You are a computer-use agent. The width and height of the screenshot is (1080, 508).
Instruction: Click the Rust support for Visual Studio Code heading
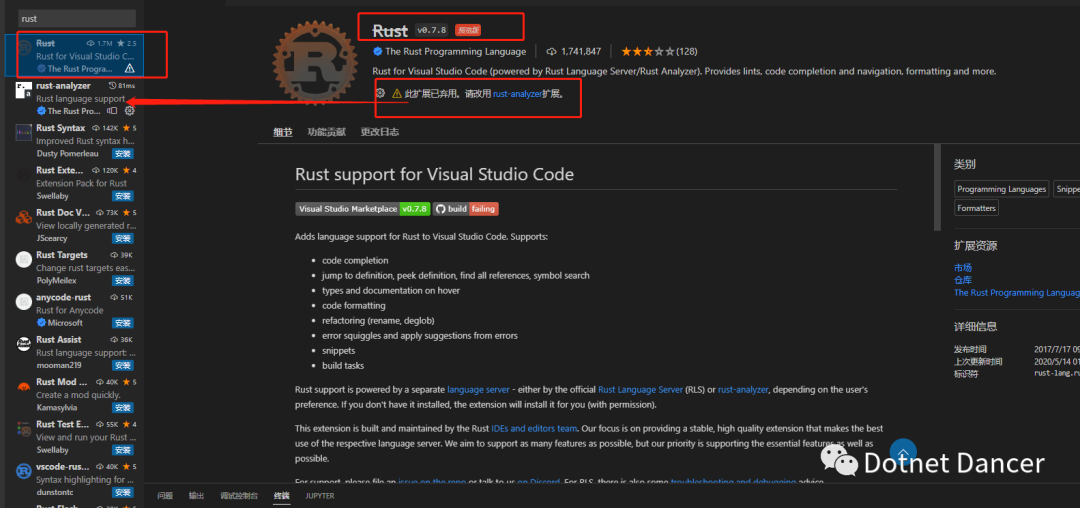tap(435, 174)
